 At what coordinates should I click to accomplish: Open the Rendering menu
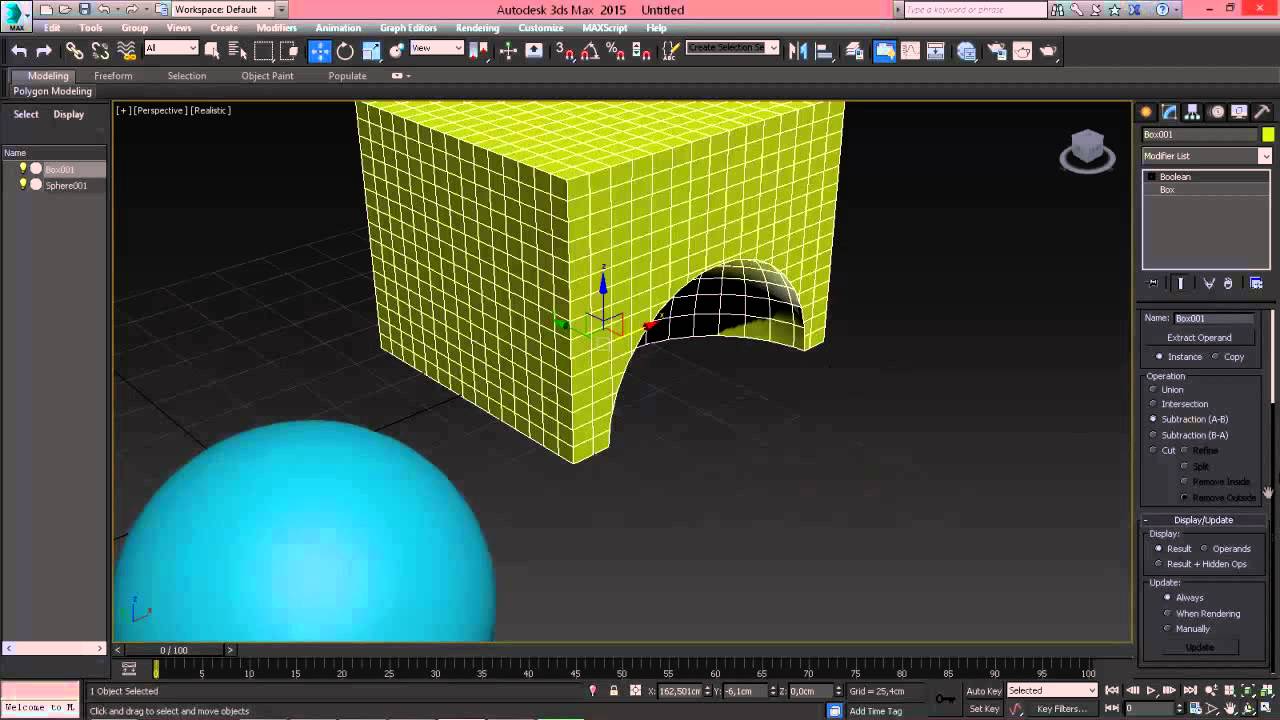click(x=477, y=28)
